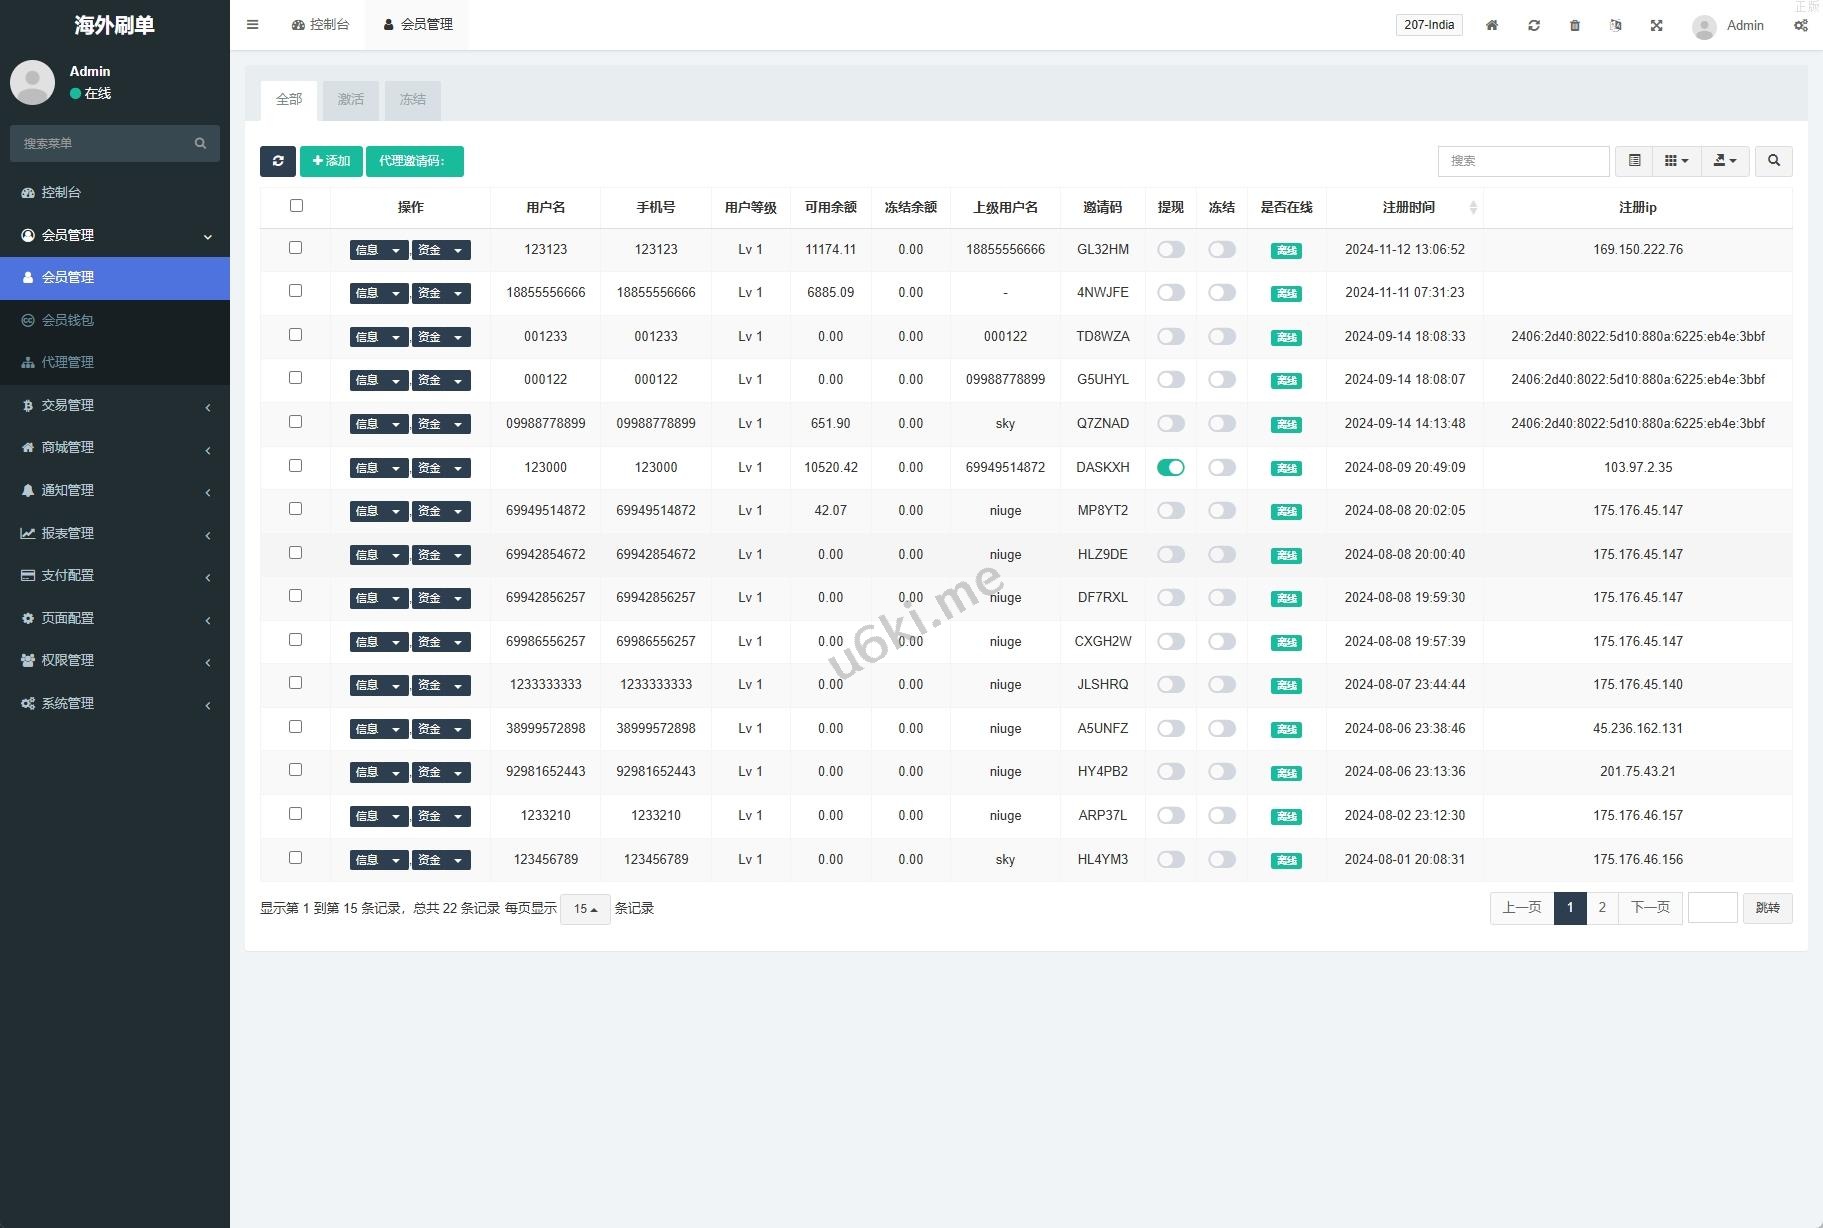Screen dimensions: 1823x1228
Task: Click the gears settings icon at top right
Action: [x=1800, y=25]
